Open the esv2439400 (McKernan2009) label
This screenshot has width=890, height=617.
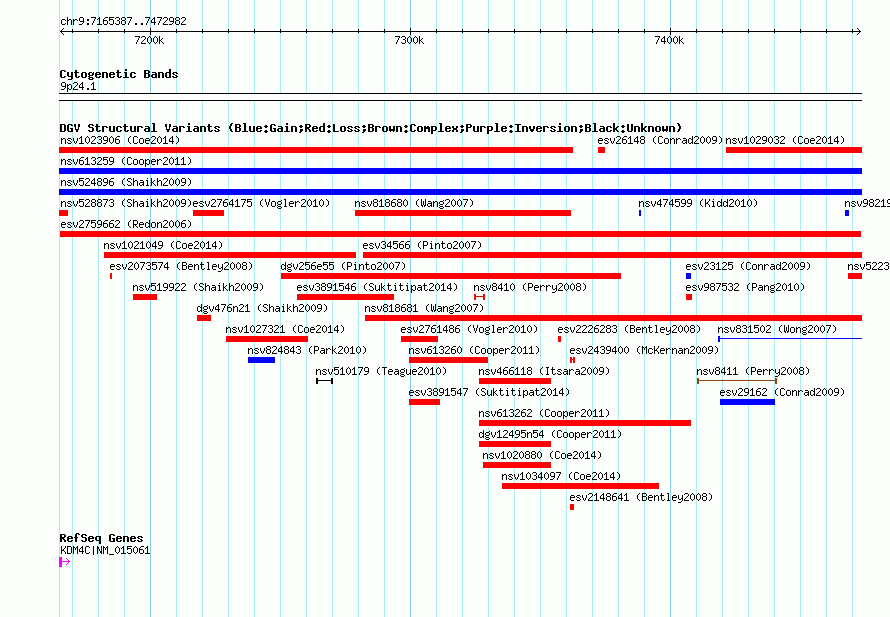[644, 350]
